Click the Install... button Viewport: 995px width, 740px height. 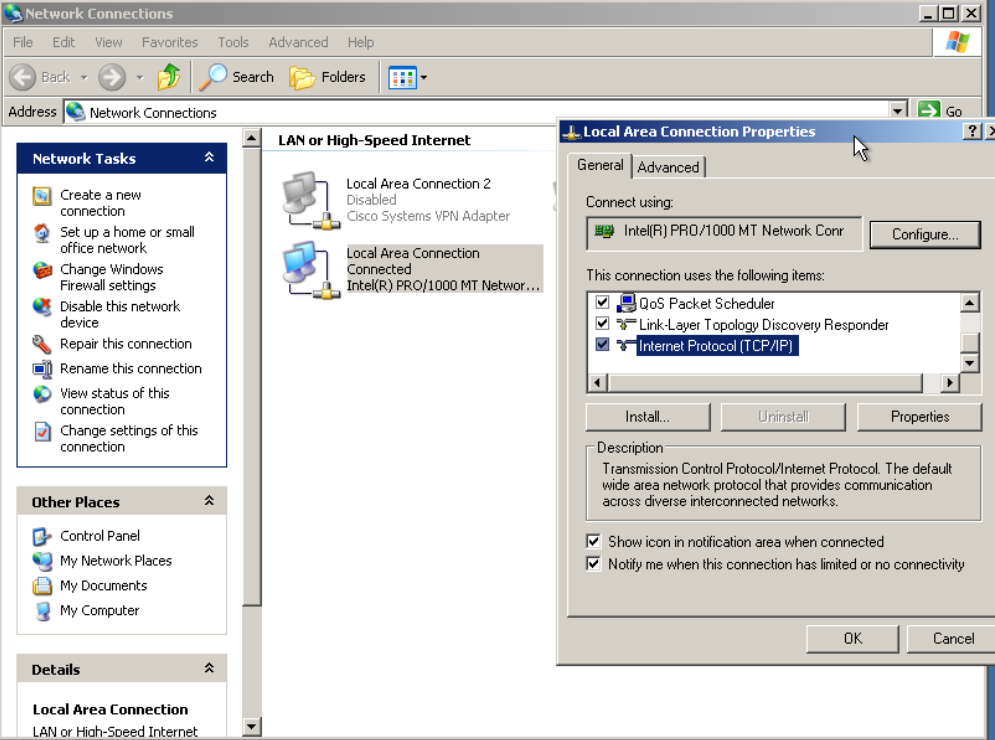648,417
